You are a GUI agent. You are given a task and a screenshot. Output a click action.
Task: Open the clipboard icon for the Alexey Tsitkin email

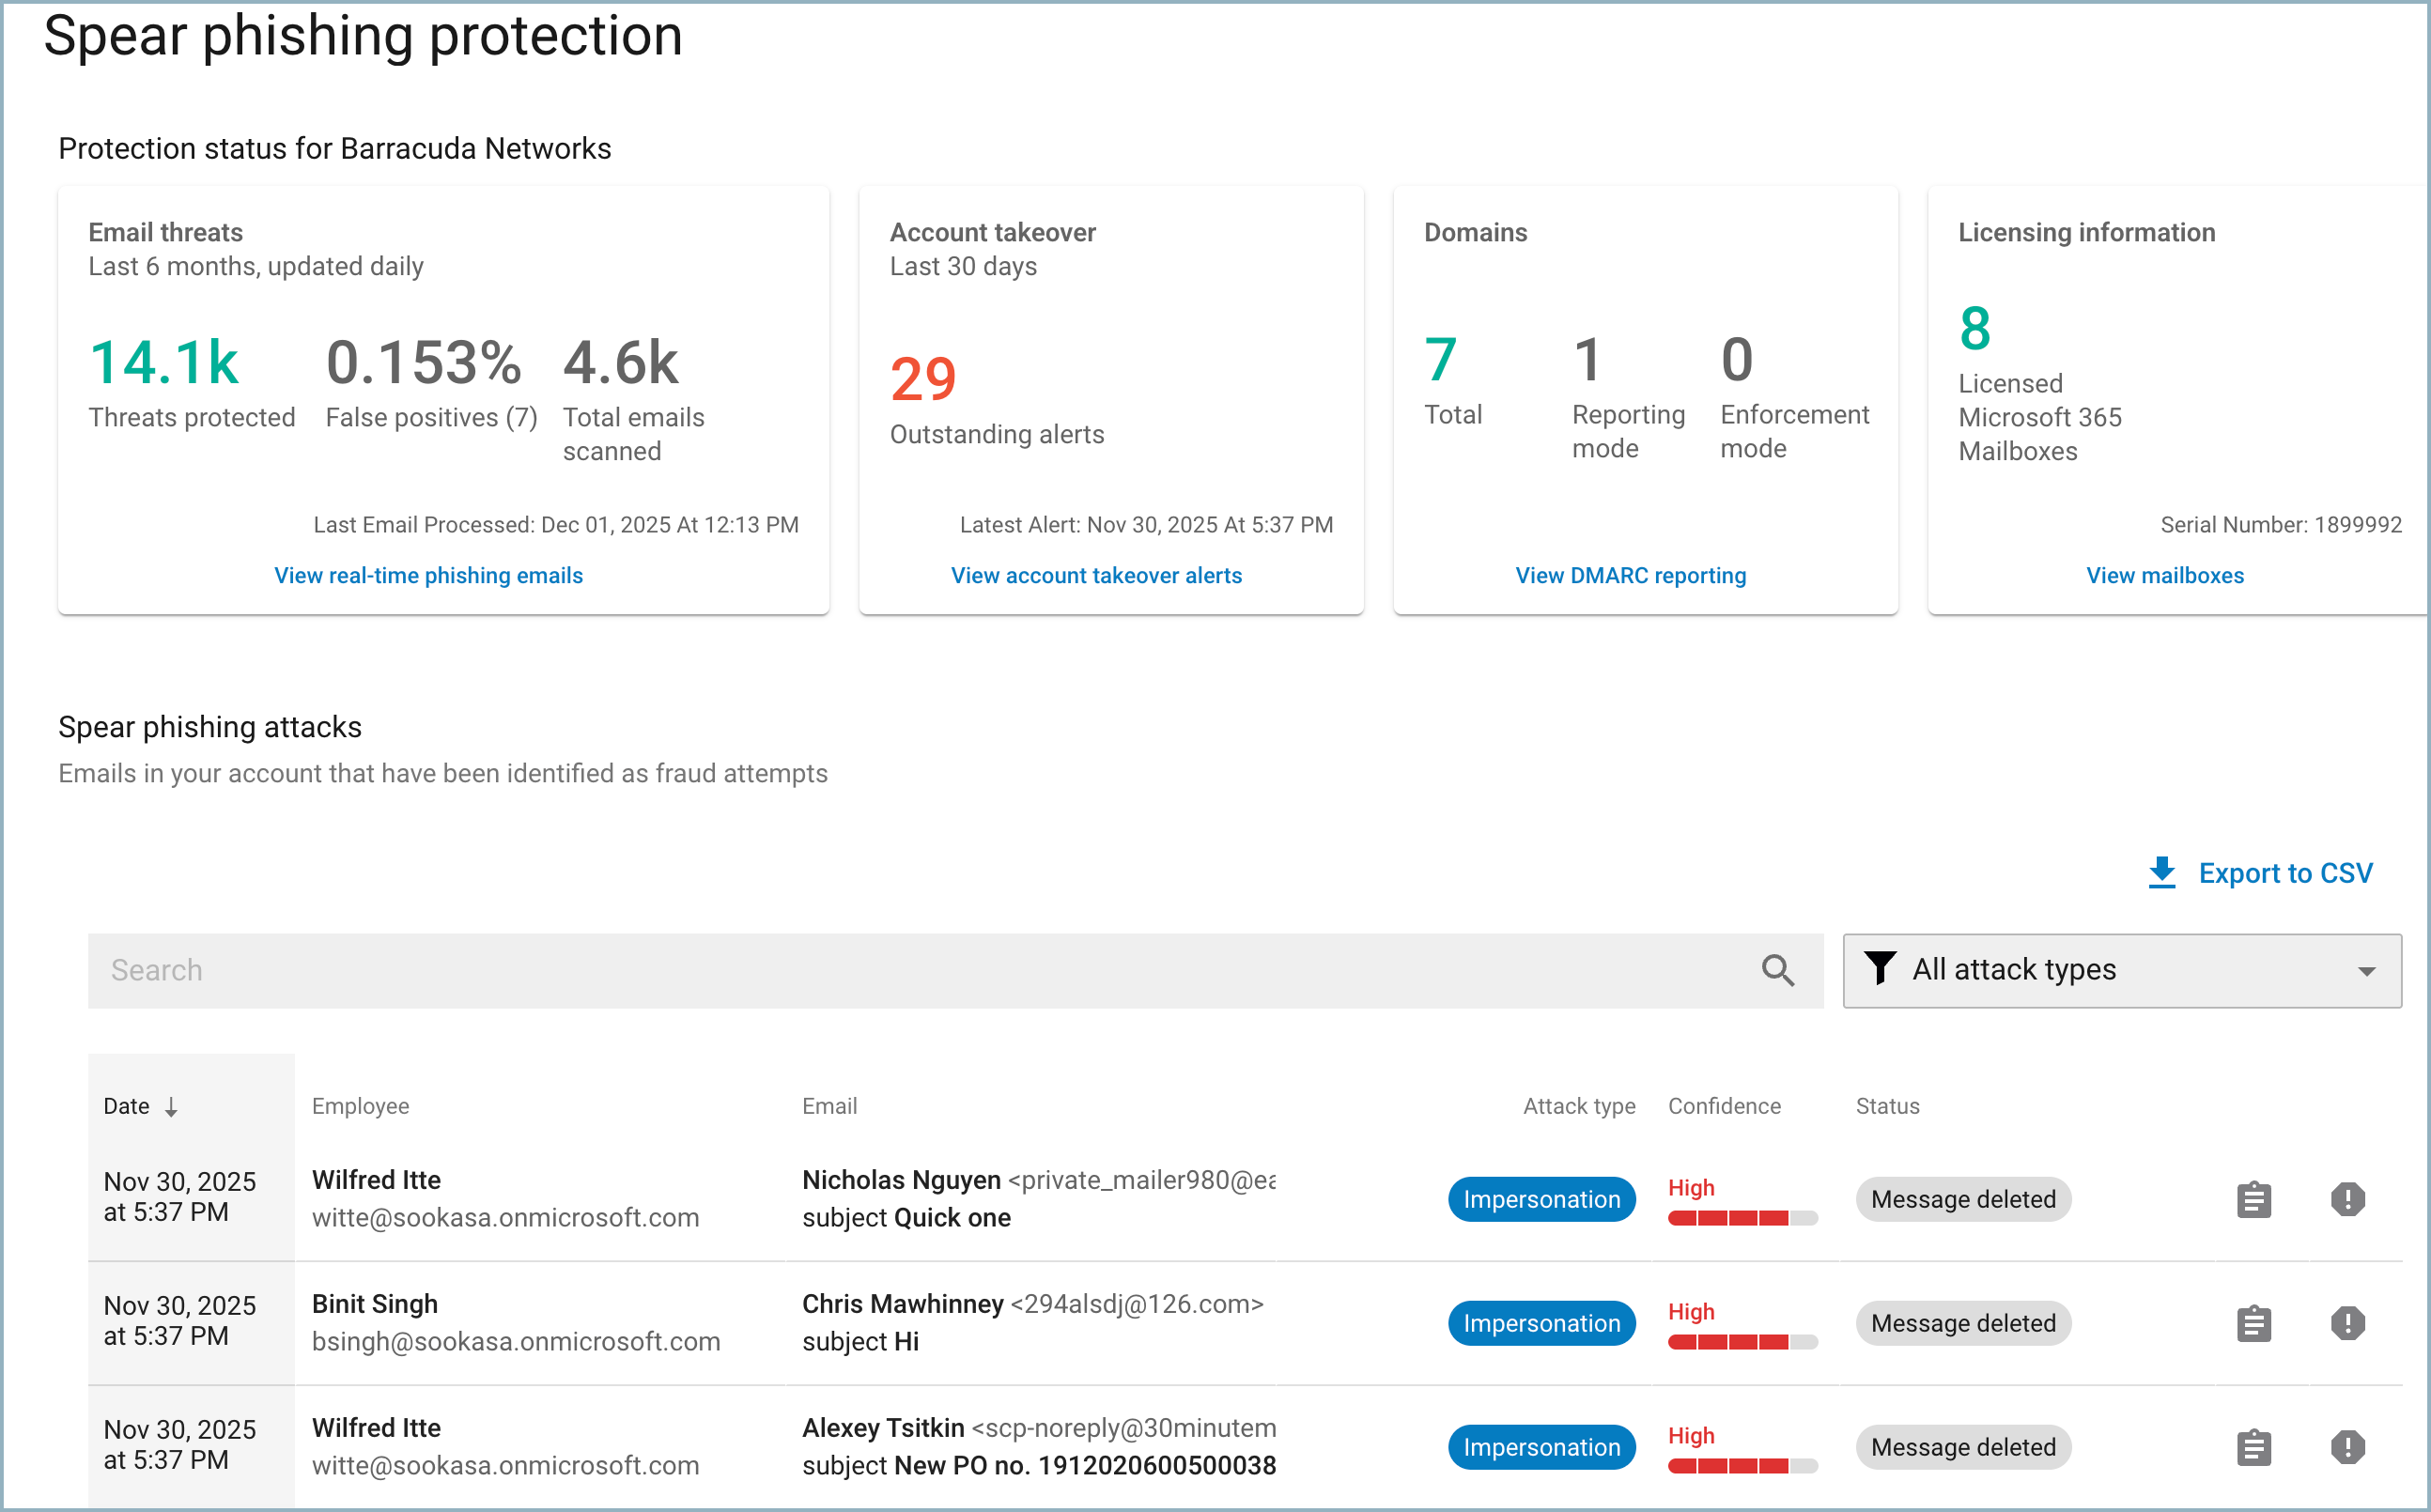(2253, 1446)
